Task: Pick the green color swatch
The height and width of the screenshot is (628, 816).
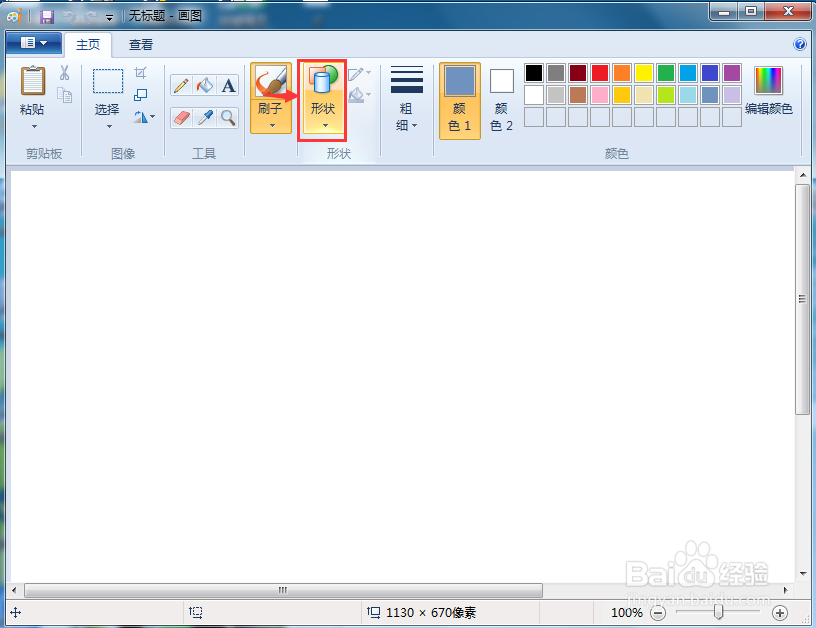Action: tap(666, 73)
